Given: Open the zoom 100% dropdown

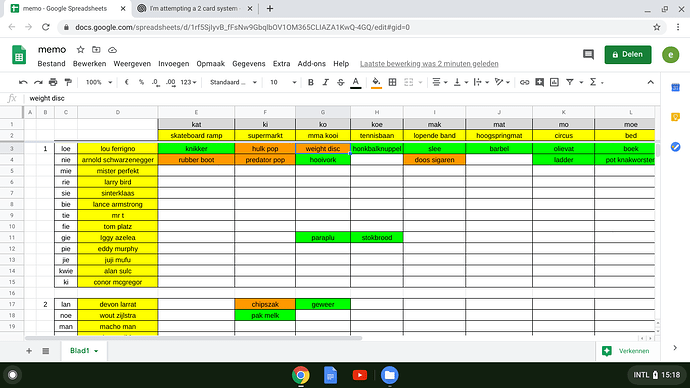Looking at the screenshot, I should tap(99, 82).
